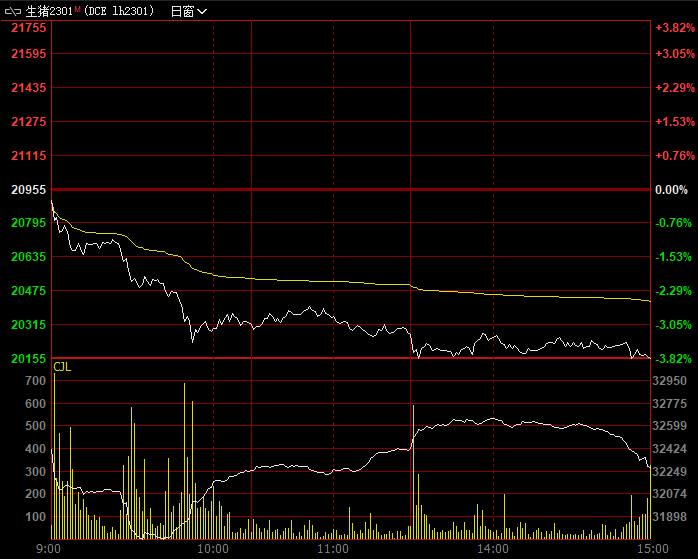This screenshot has height=559, width=698.
Task: Click volume scale label 400
Action: [36, 449]
